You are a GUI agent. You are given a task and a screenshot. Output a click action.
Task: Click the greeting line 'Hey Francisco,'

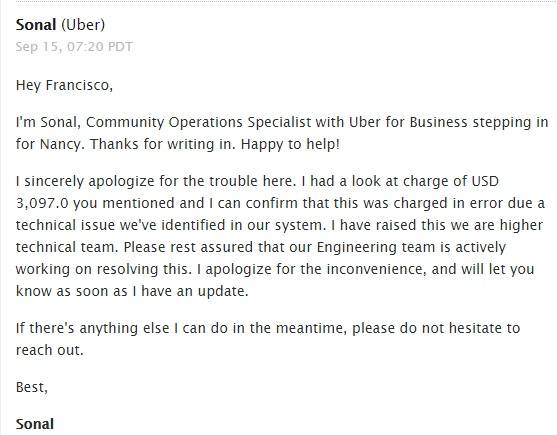(64, 85)
